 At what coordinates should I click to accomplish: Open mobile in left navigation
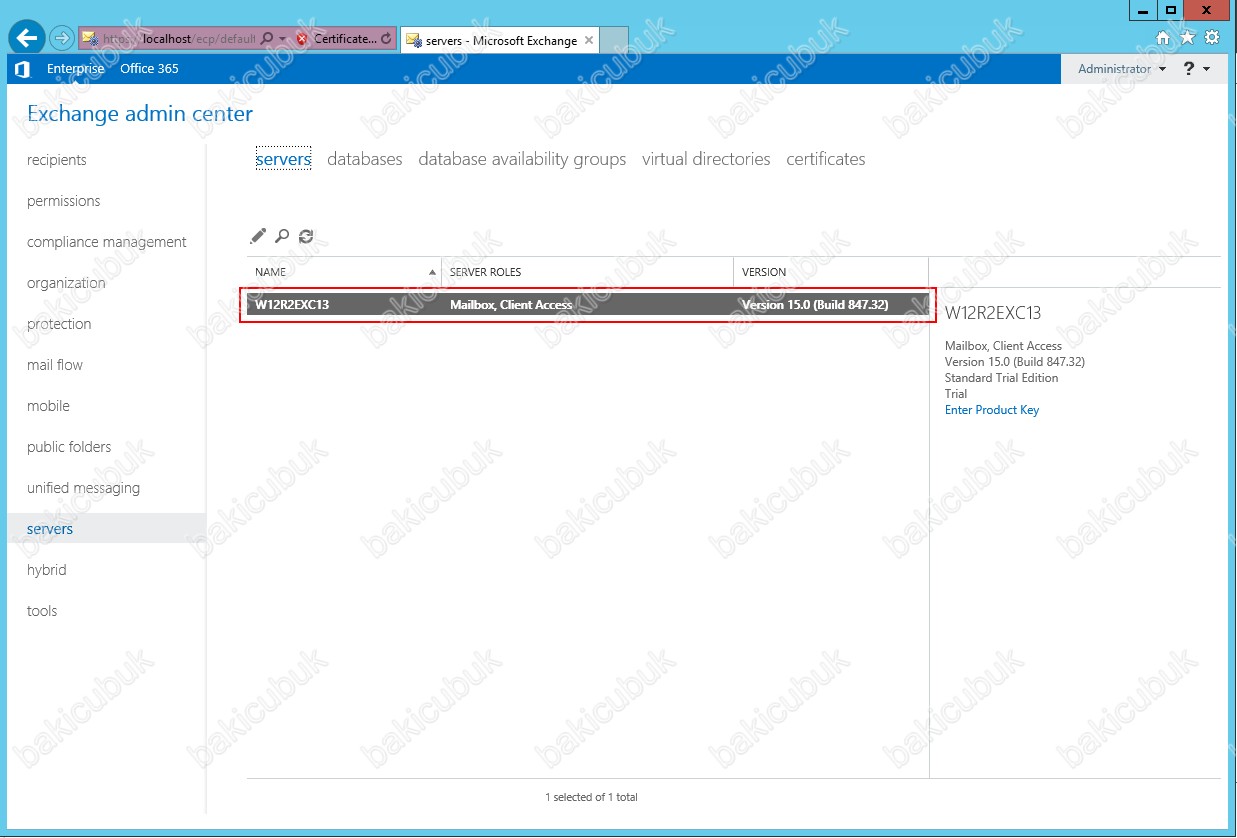click(x=48, y=406)
